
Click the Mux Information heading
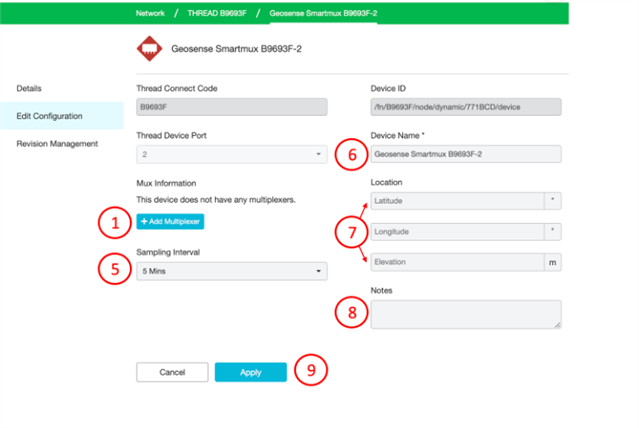[x=166, y=183]
